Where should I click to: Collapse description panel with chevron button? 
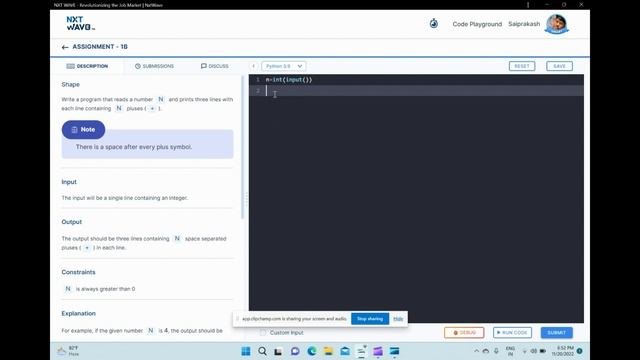pos(253,66)
